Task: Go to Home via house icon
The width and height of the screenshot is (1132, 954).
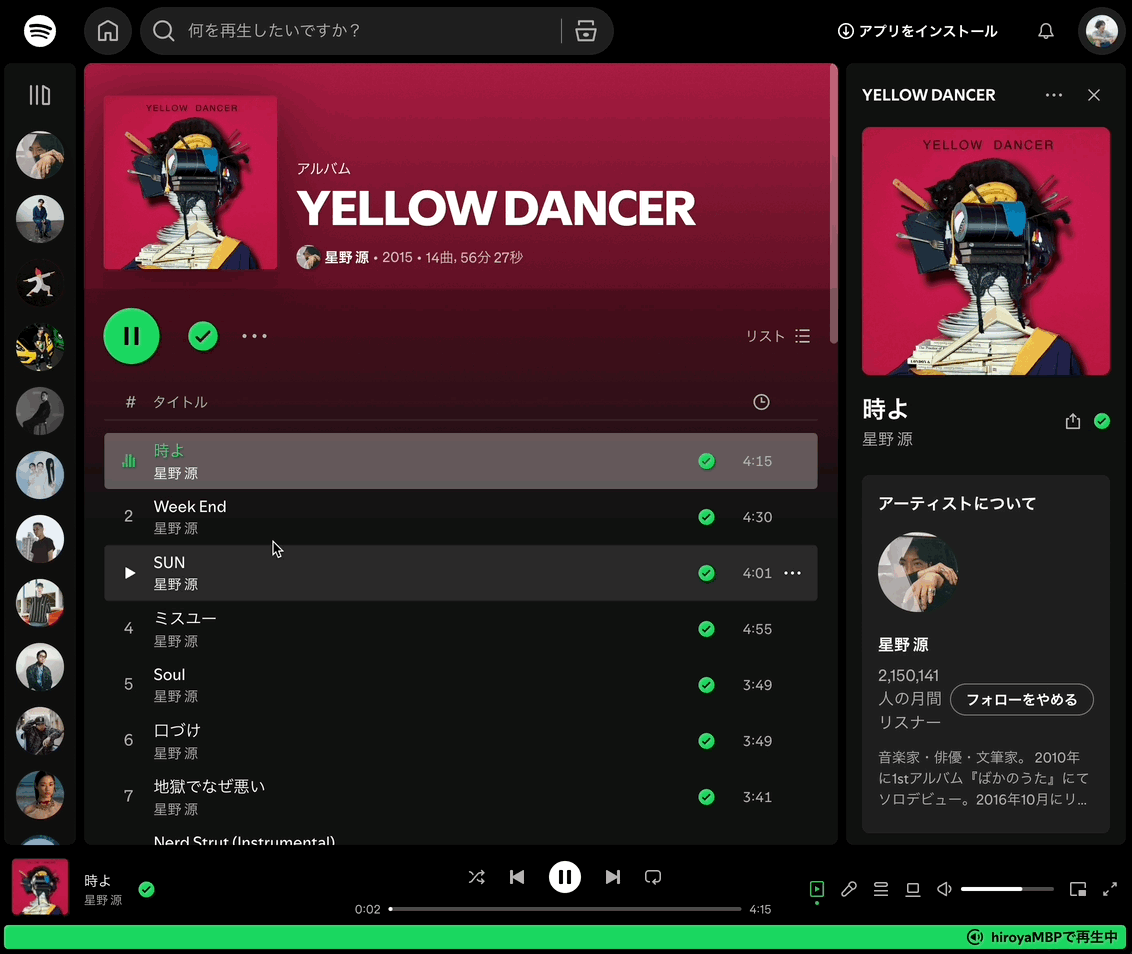Action: tap(108, 31)
